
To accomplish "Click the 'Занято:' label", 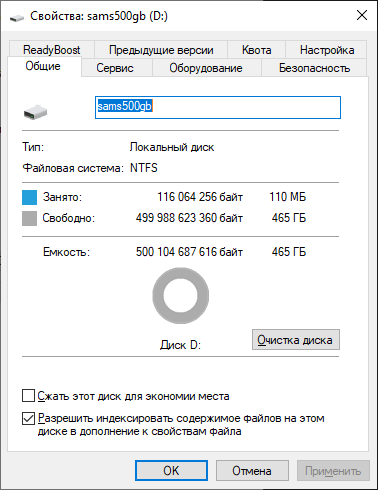I will pyautogui.click(x=62, y=197).
